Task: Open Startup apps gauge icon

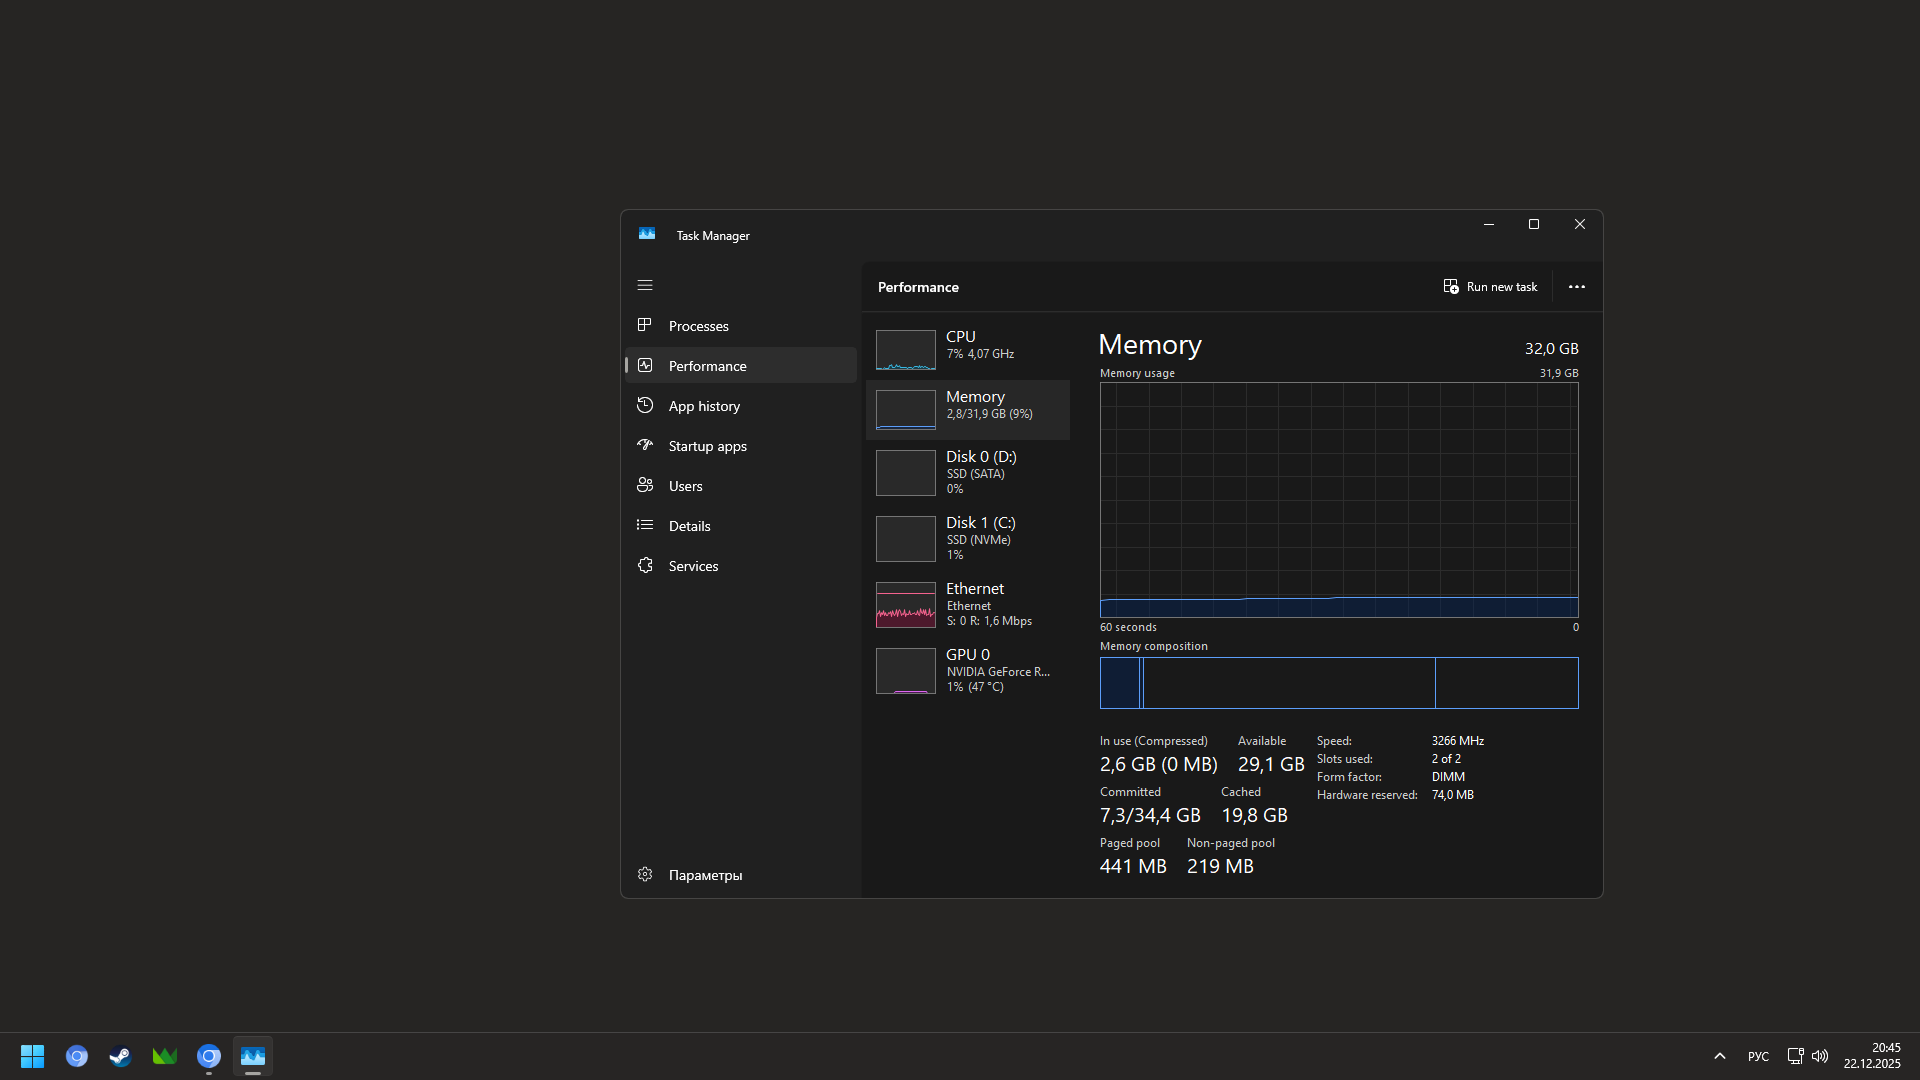Action: tap(645, 446)
